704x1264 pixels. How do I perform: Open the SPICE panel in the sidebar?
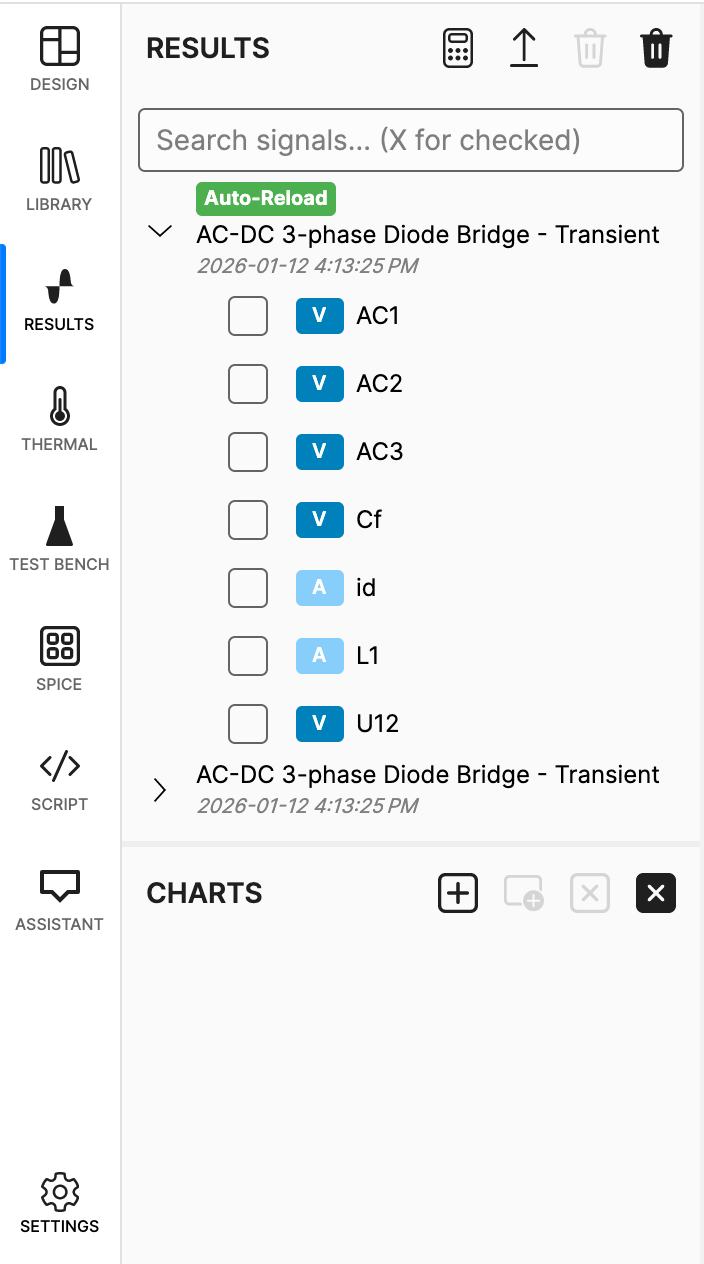click(59, 657)
